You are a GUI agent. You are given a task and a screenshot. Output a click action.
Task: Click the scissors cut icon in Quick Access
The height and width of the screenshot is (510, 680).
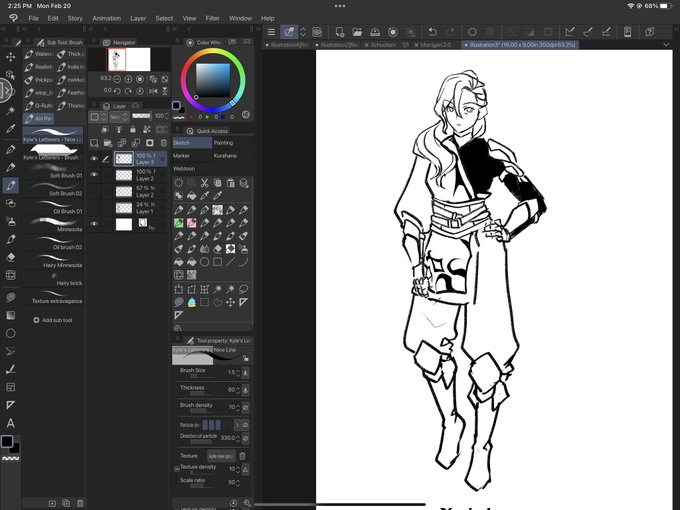(204, 183)
